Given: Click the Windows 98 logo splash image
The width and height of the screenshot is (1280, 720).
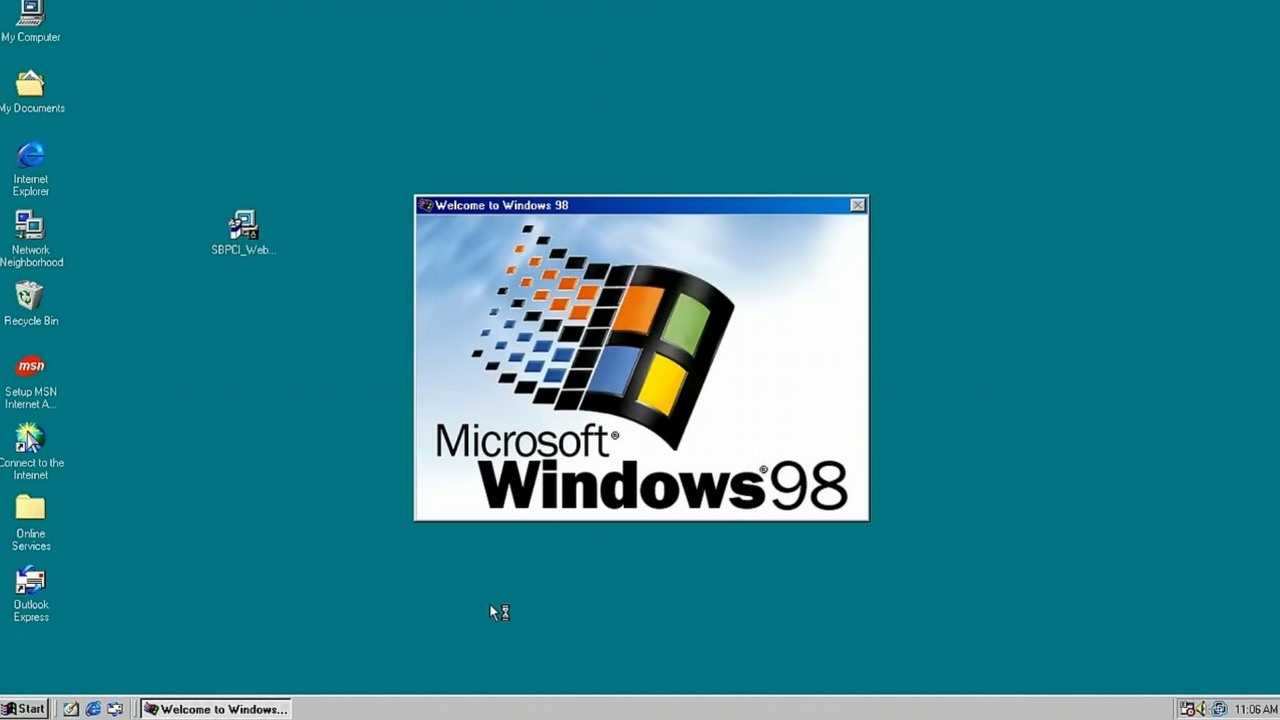Looking at the screenshot, I should (642, 367).
